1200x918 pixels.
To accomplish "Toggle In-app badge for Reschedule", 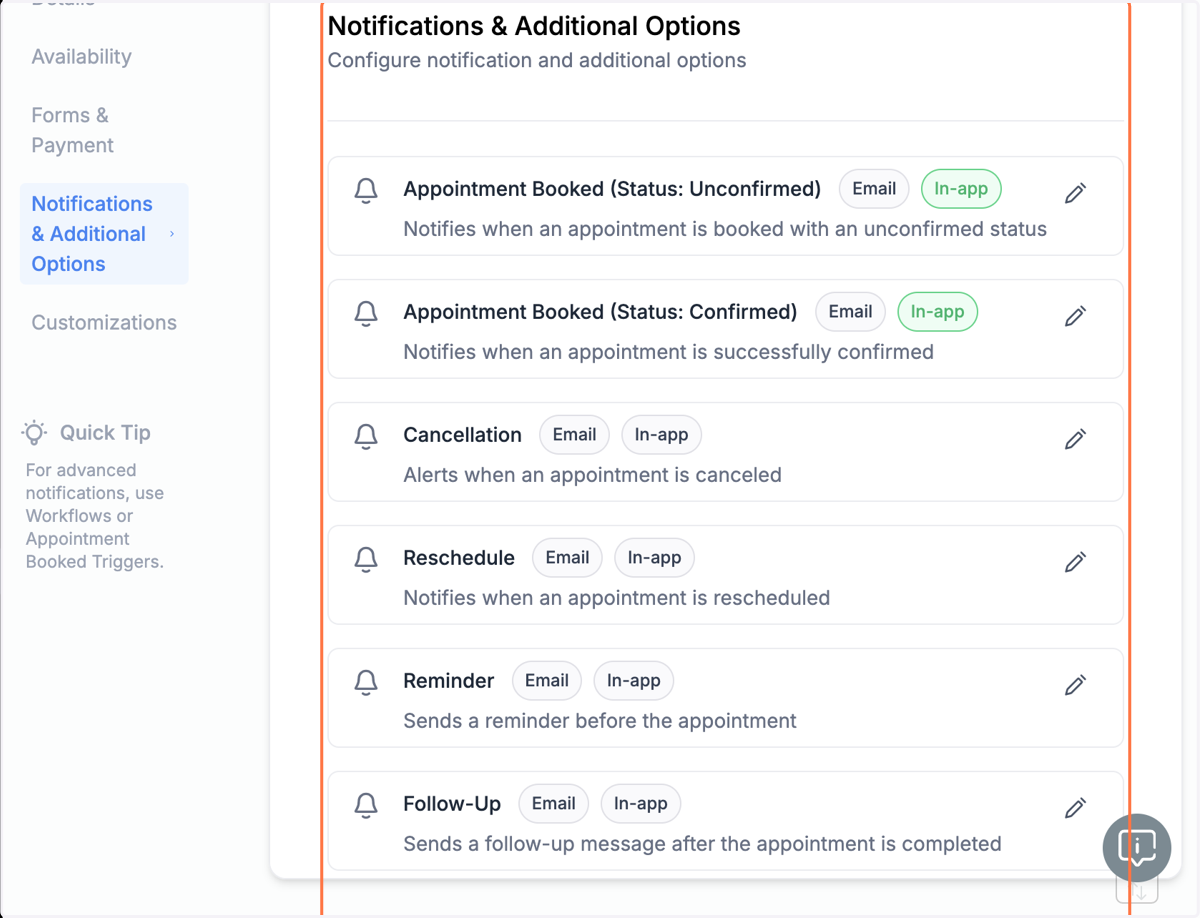I will (655, 558).
